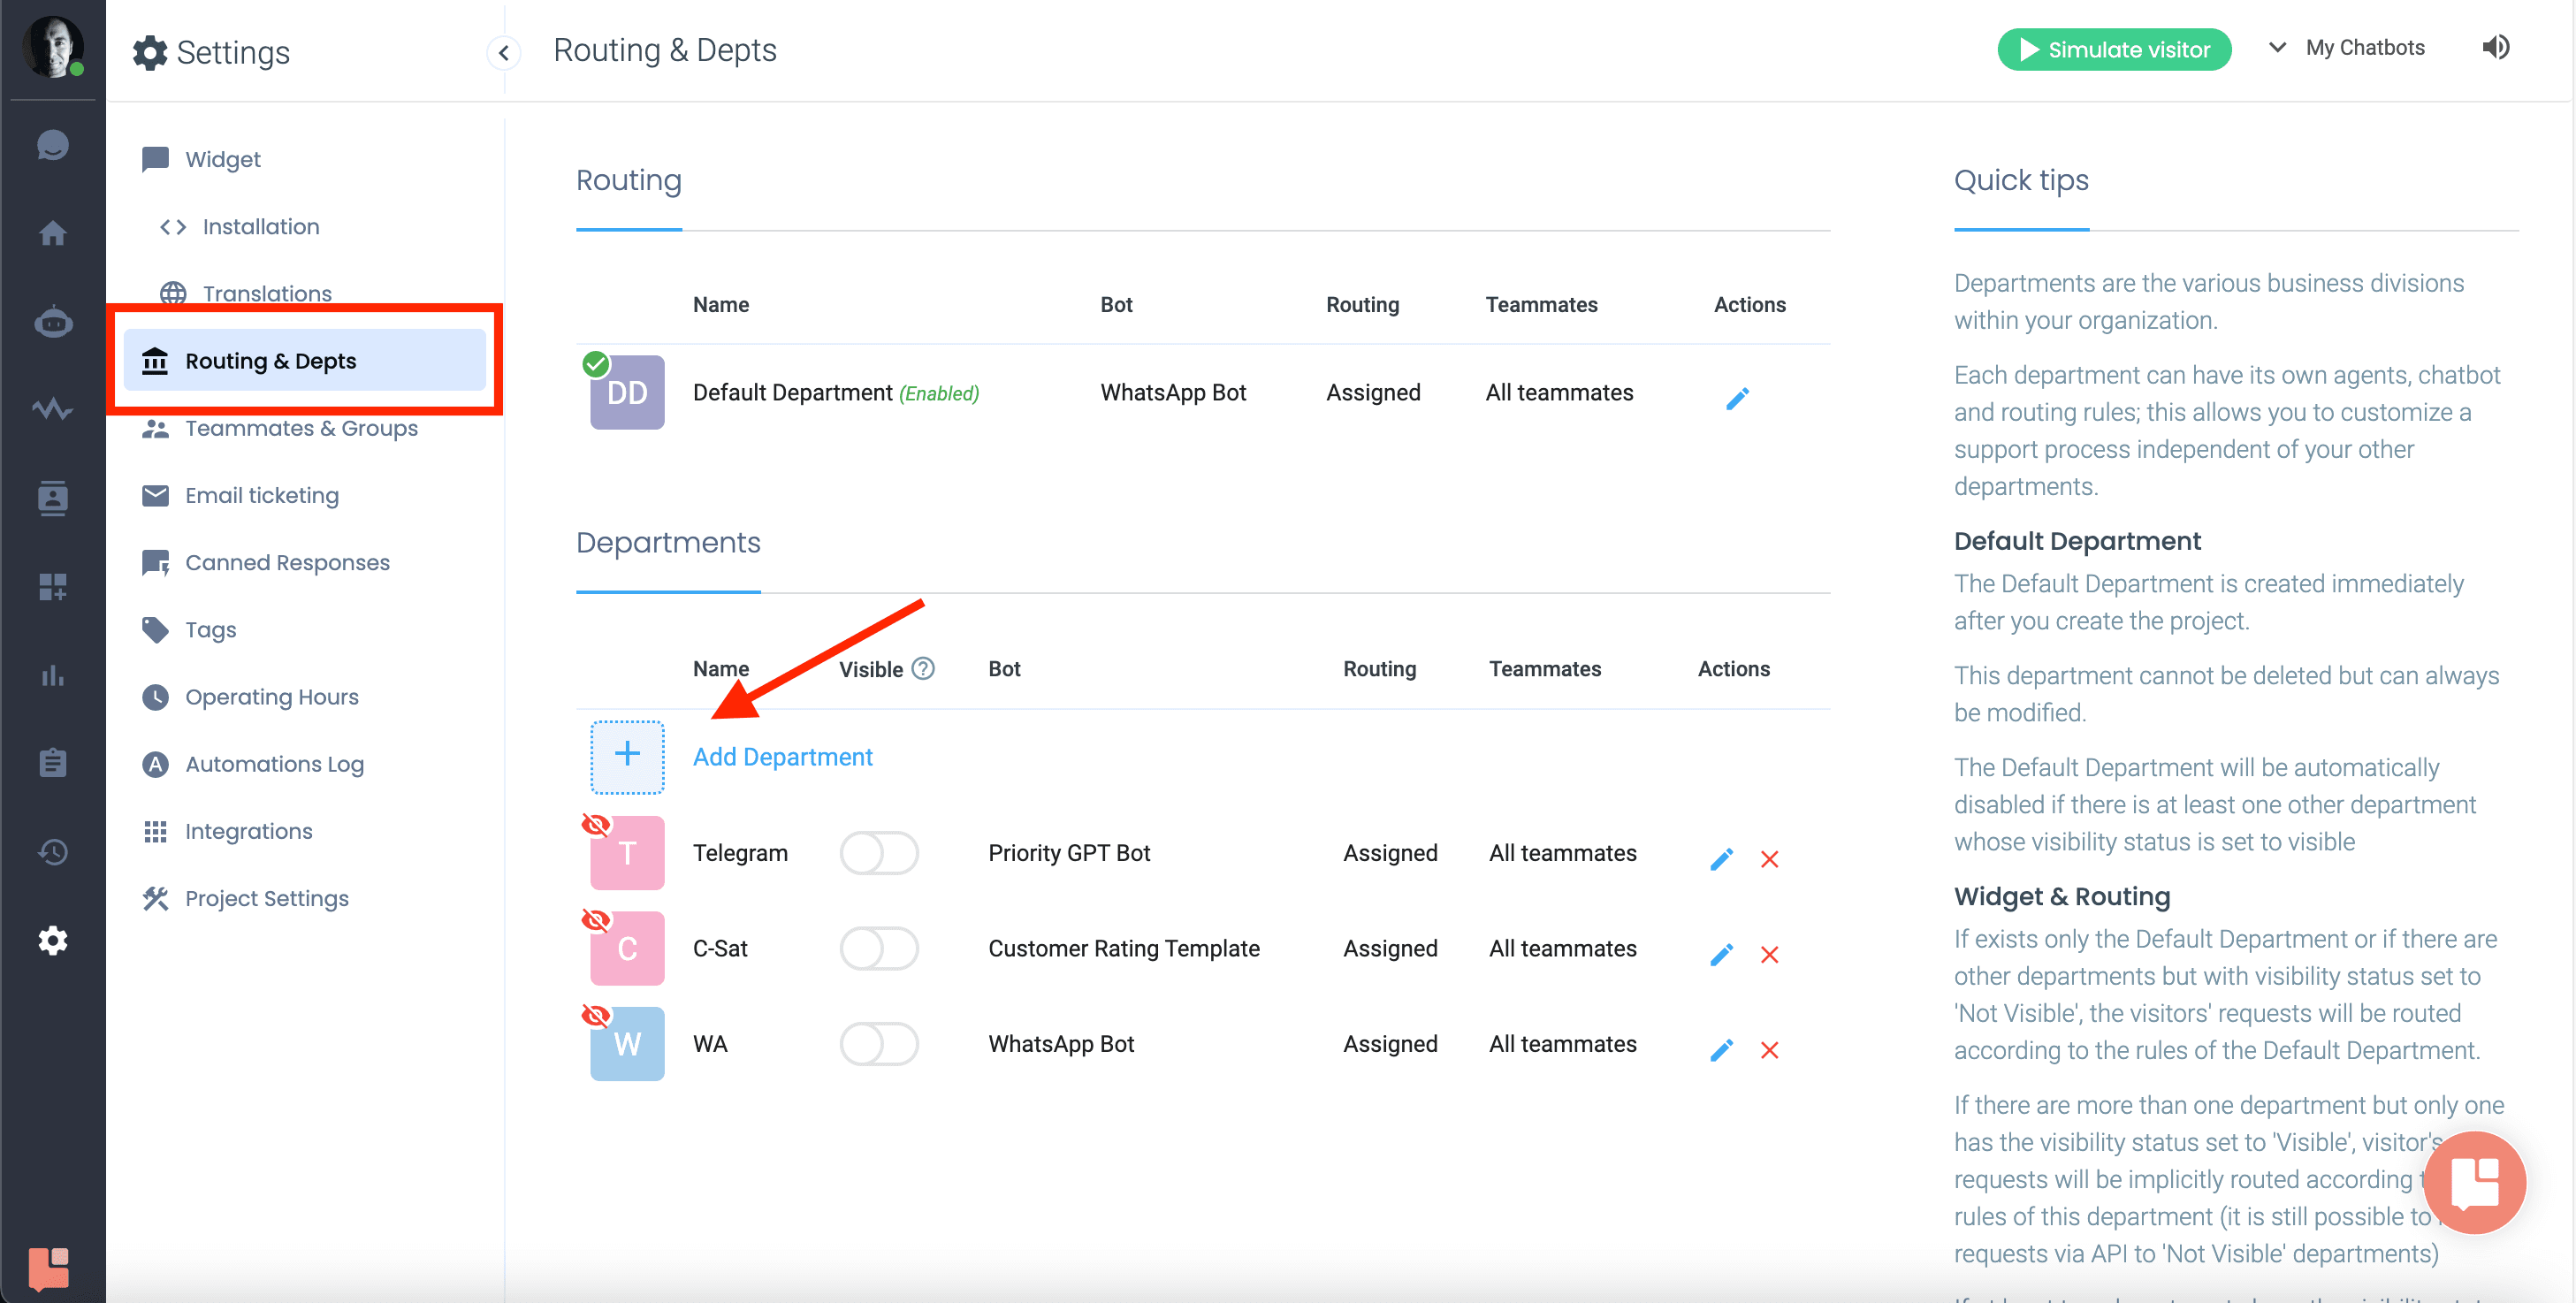
Task: Click the Simulate visitor button
Action: pos(2114,49)
